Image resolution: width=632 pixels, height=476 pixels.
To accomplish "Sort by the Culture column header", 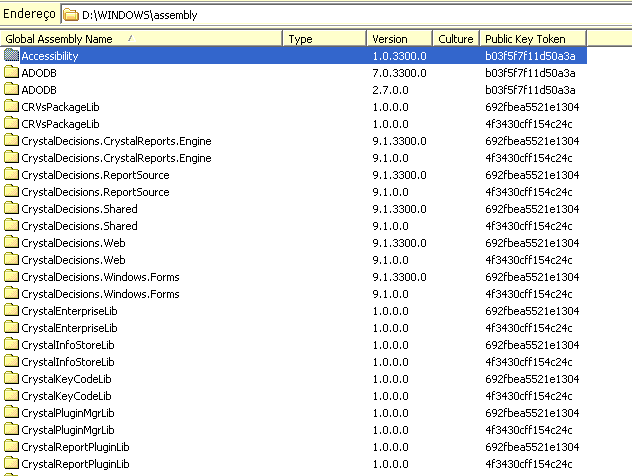I will click(x=456, y=39).
